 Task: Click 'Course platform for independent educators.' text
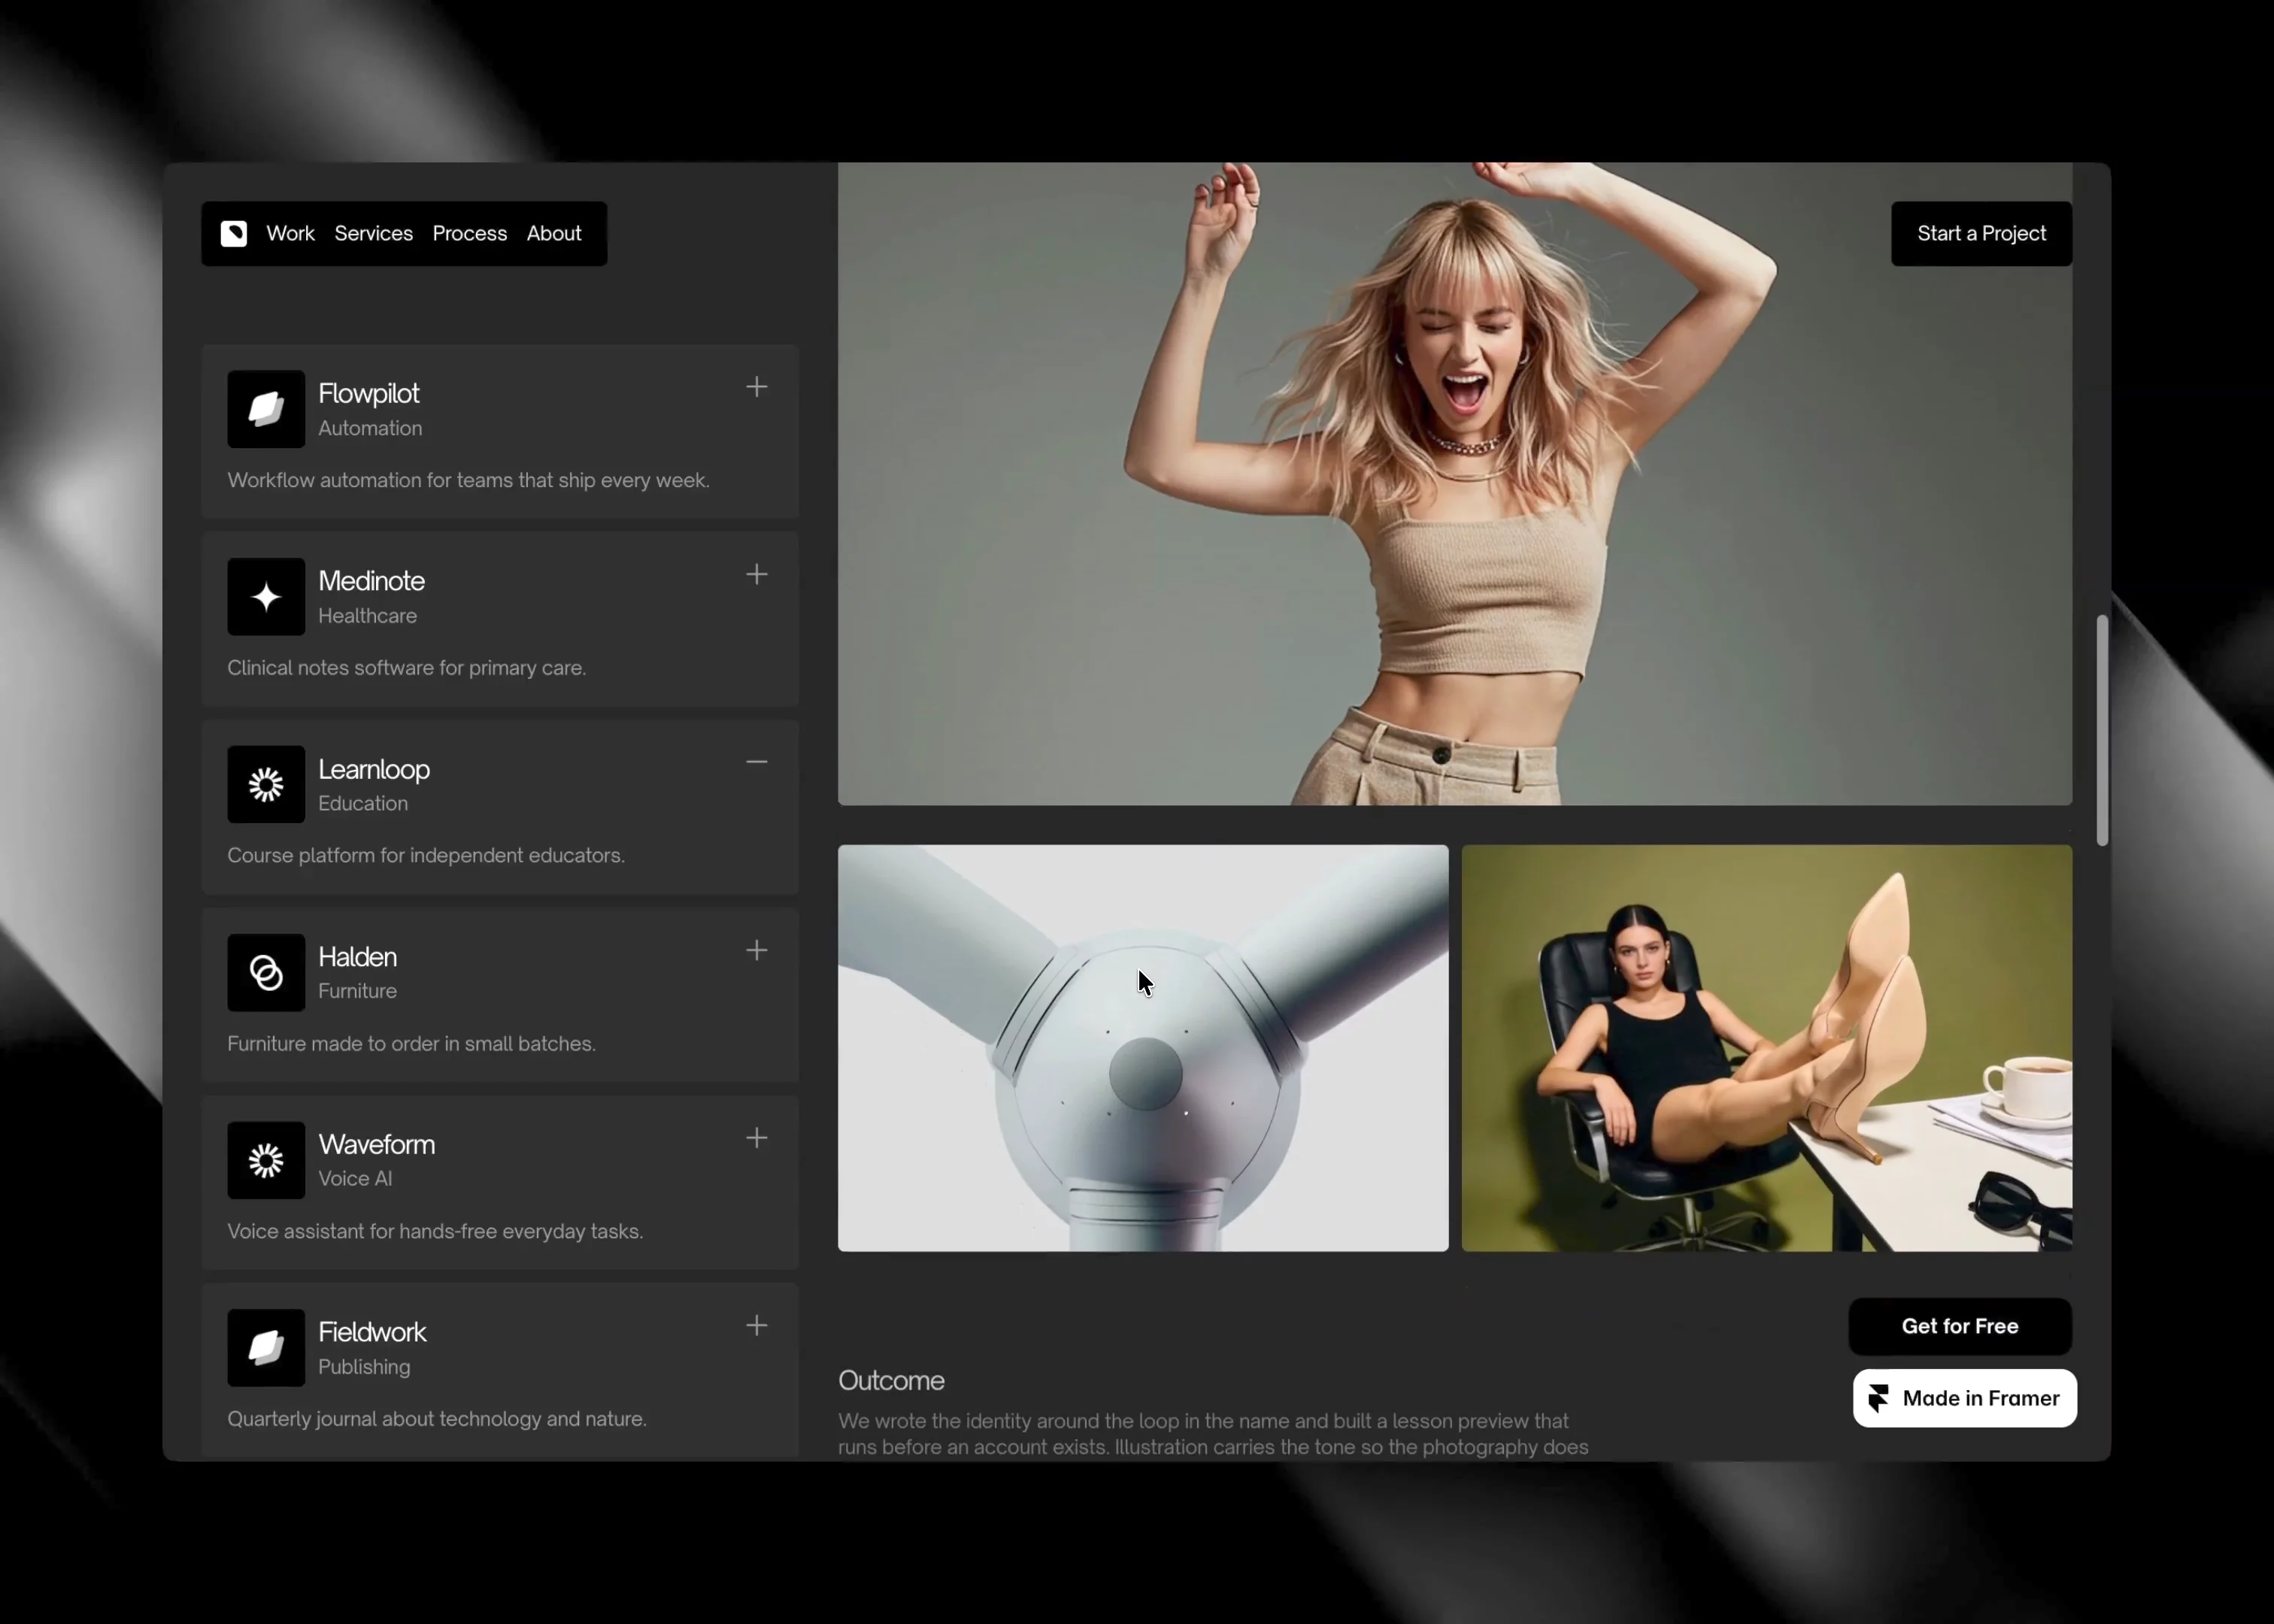(x=426, y=856)
